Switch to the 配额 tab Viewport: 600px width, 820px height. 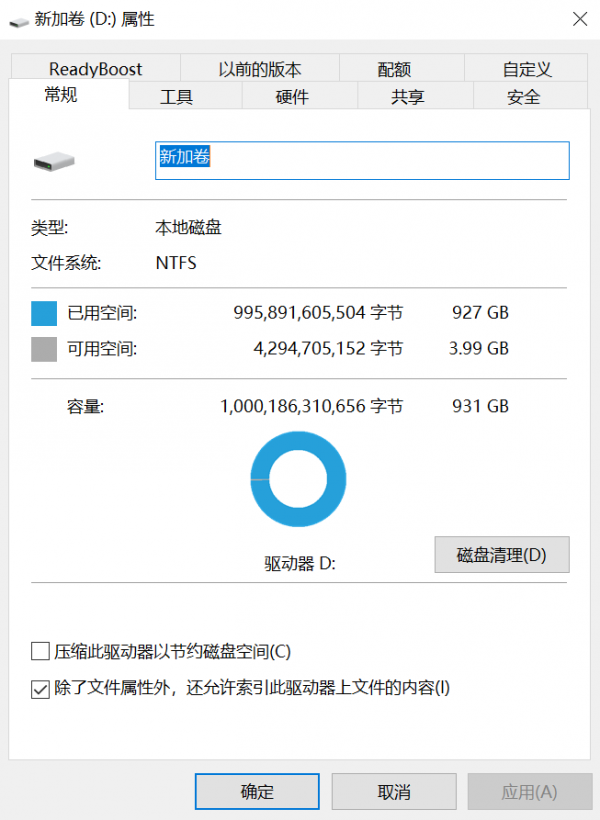click(396, 68)
